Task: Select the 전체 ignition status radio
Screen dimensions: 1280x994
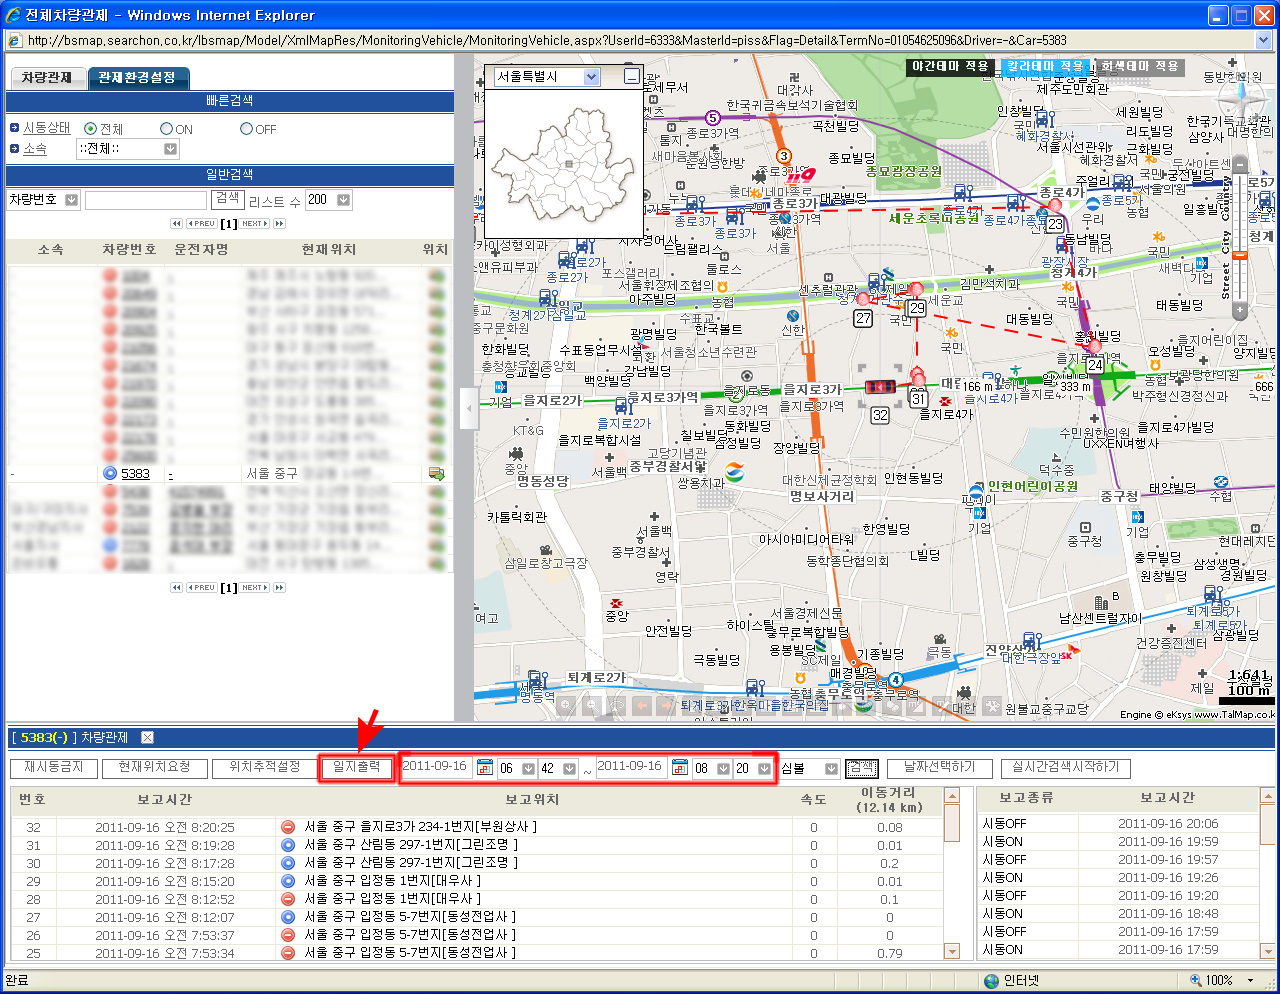Action: (91, 129)
